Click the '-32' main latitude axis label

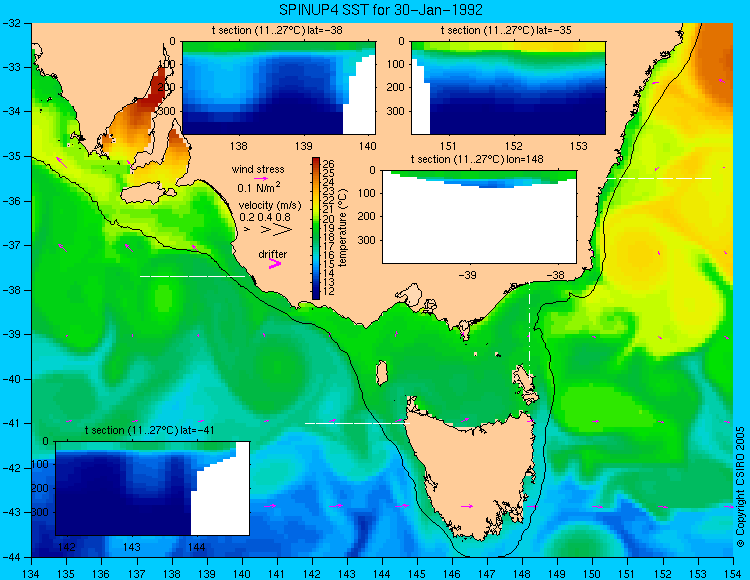click(13, 23)
